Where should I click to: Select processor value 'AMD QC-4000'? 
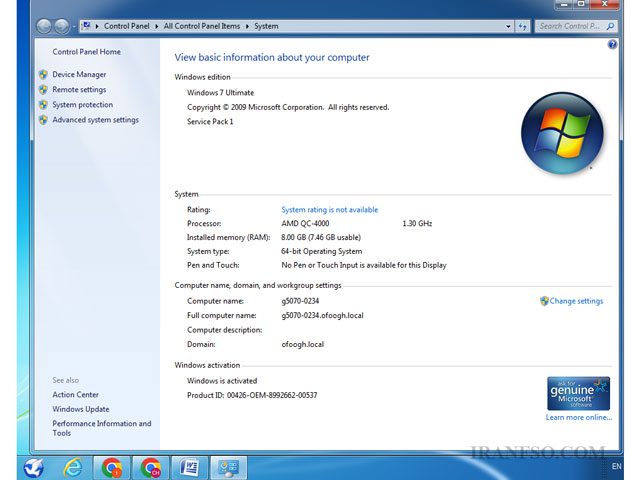click(305, 224)
